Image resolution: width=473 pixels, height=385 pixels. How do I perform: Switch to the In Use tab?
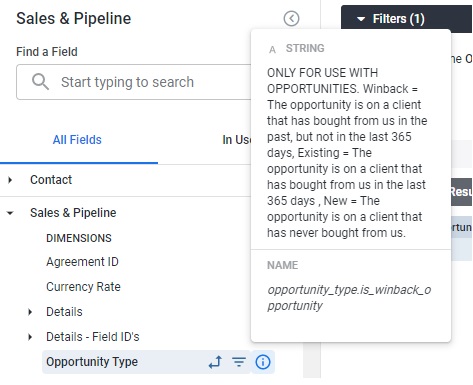point(236,140)
